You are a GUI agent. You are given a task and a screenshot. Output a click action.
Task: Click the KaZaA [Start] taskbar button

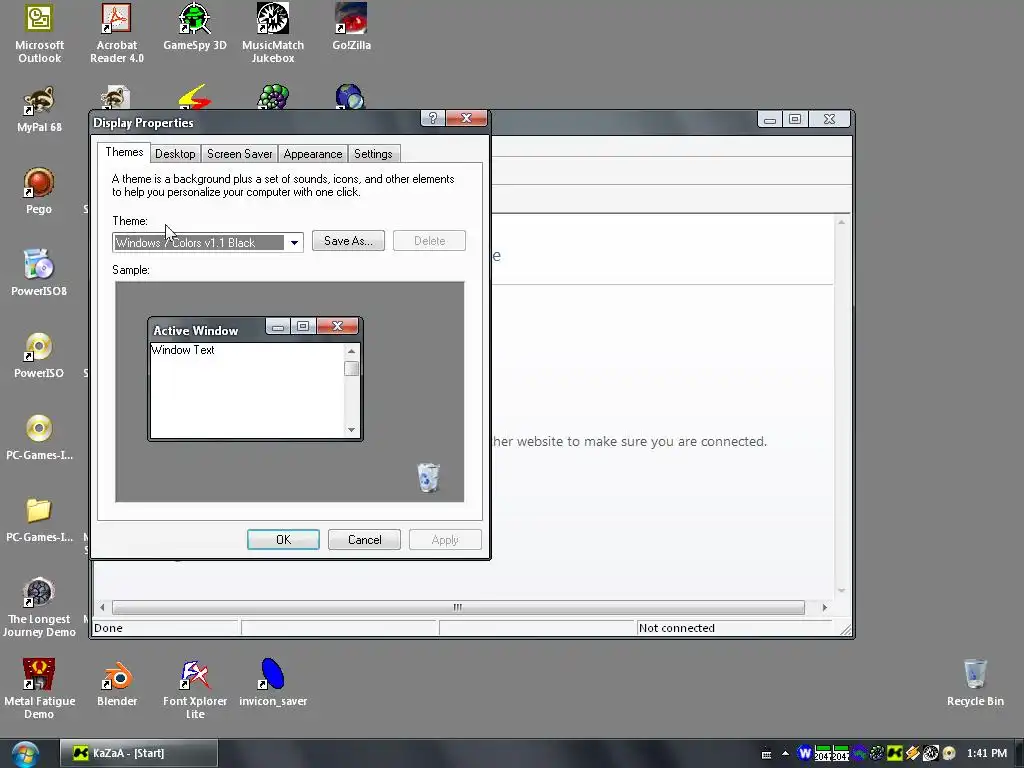(x=138, y=753)
